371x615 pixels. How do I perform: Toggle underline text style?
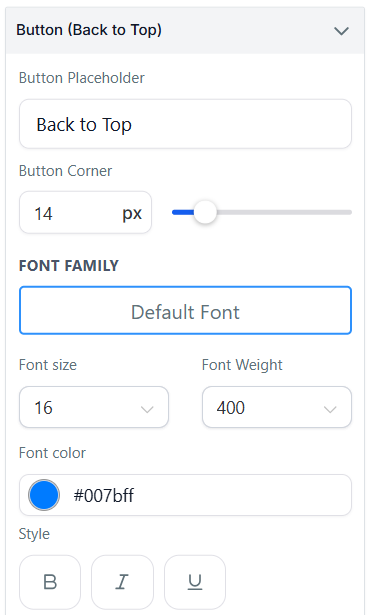(195, 582)
